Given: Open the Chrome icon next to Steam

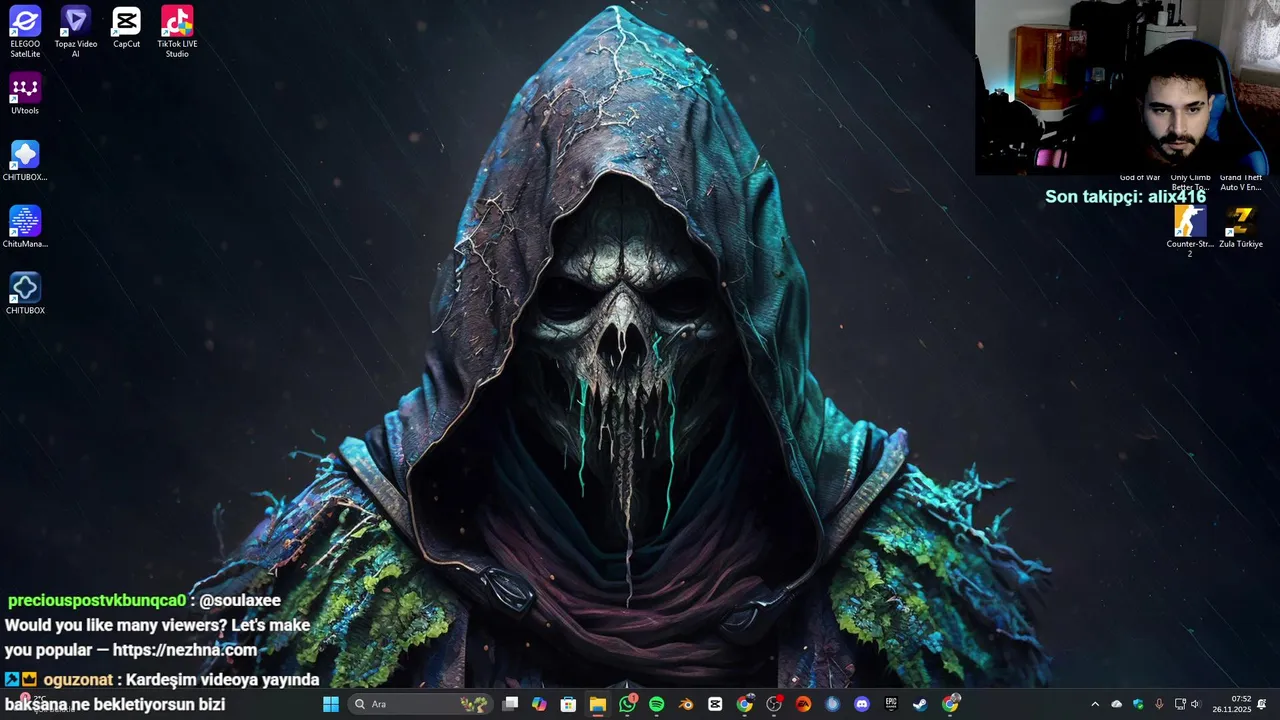Looking at the screenshot, I should [950, 704].
